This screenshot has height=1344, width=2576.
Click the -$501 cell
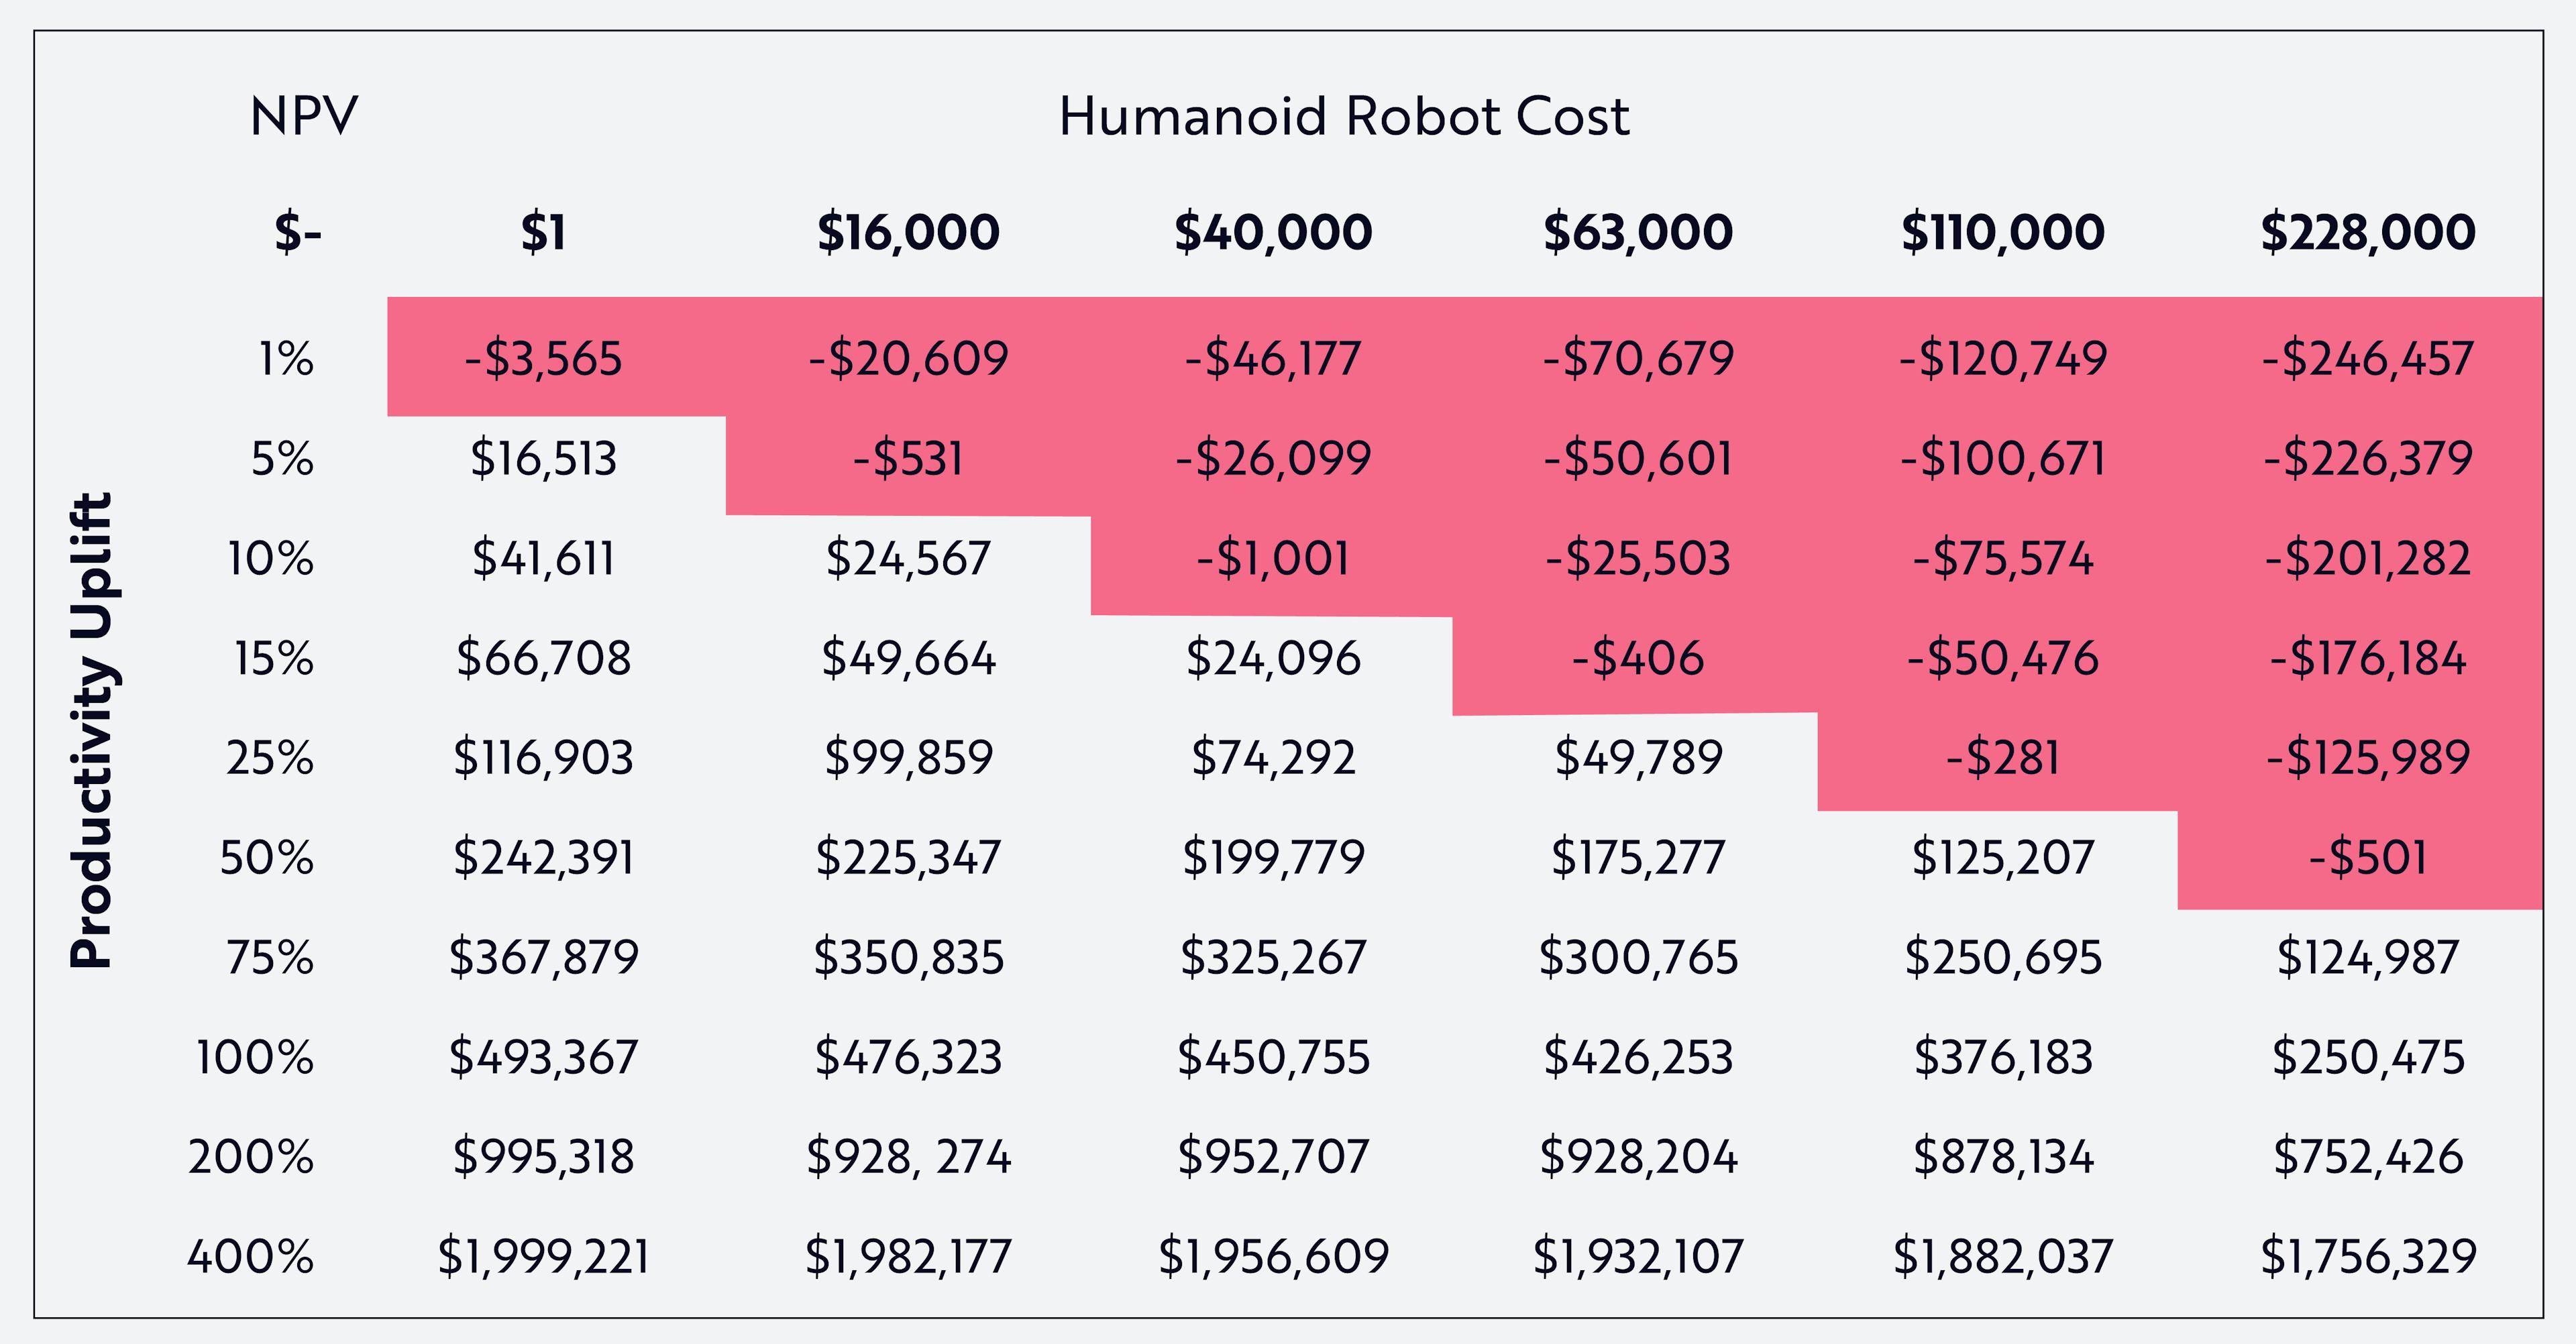[2367, 857]
